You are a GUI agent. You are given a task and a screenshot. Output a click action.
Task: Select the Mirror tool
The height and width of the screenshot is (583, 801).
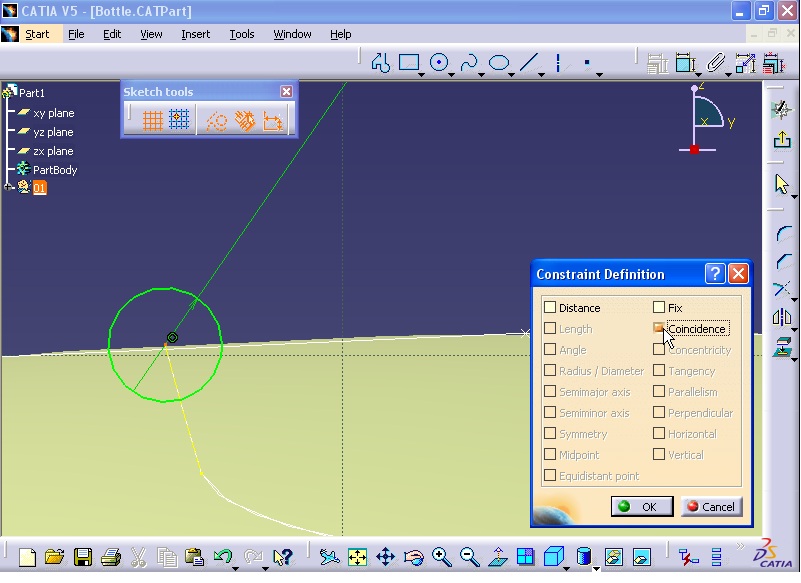782,317
